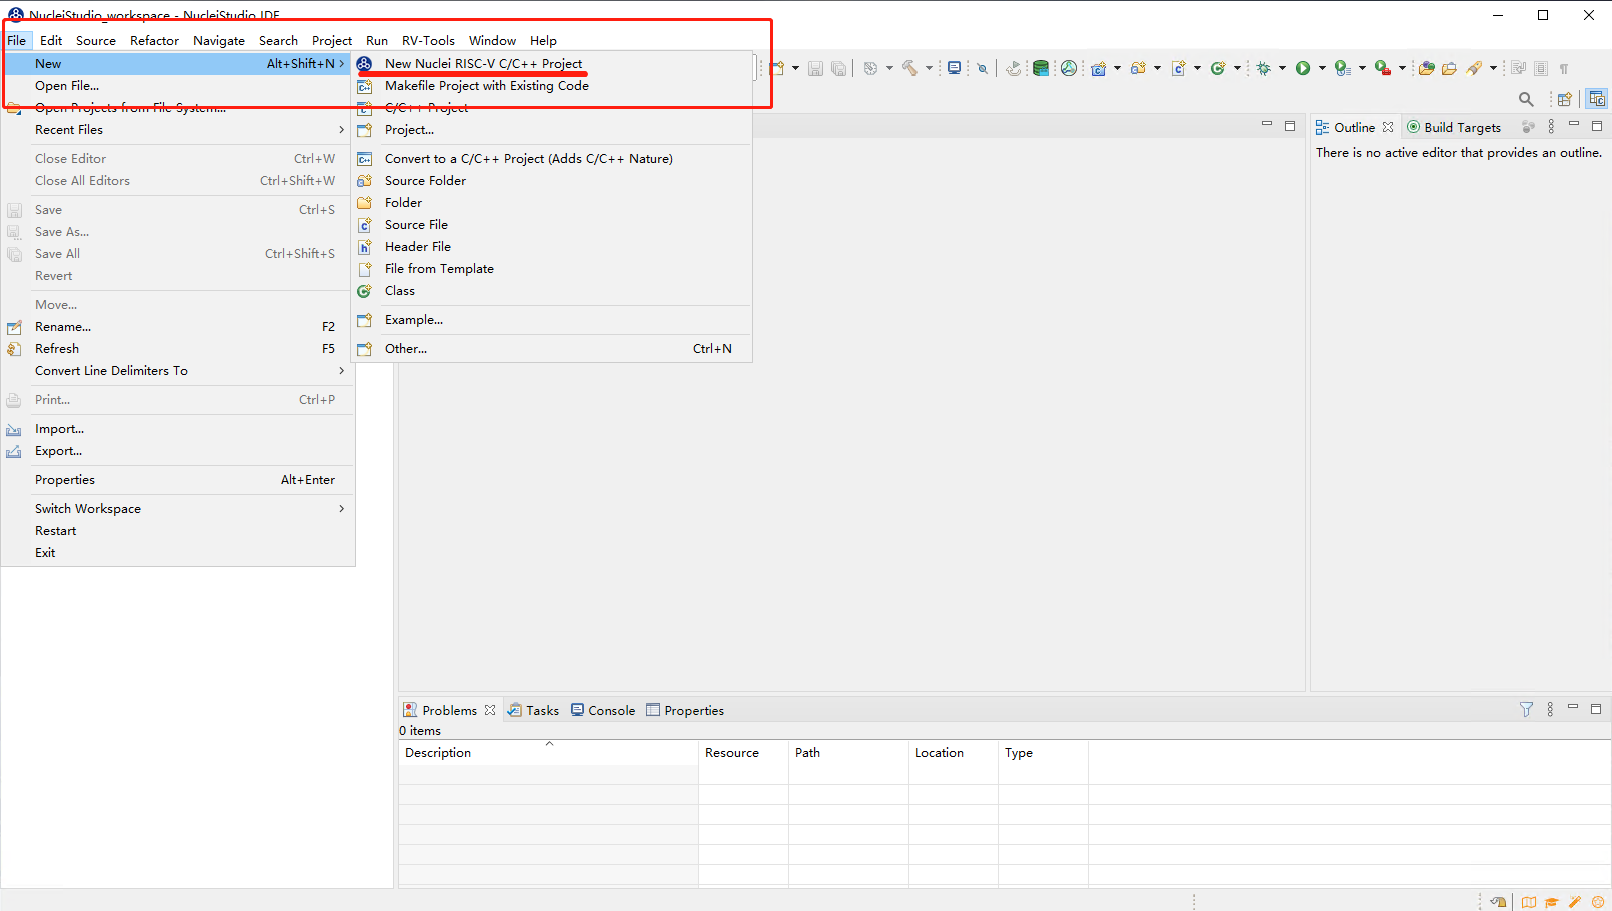Click the green database toolbar icon

pyautogui.click(x=1041, y=68)
